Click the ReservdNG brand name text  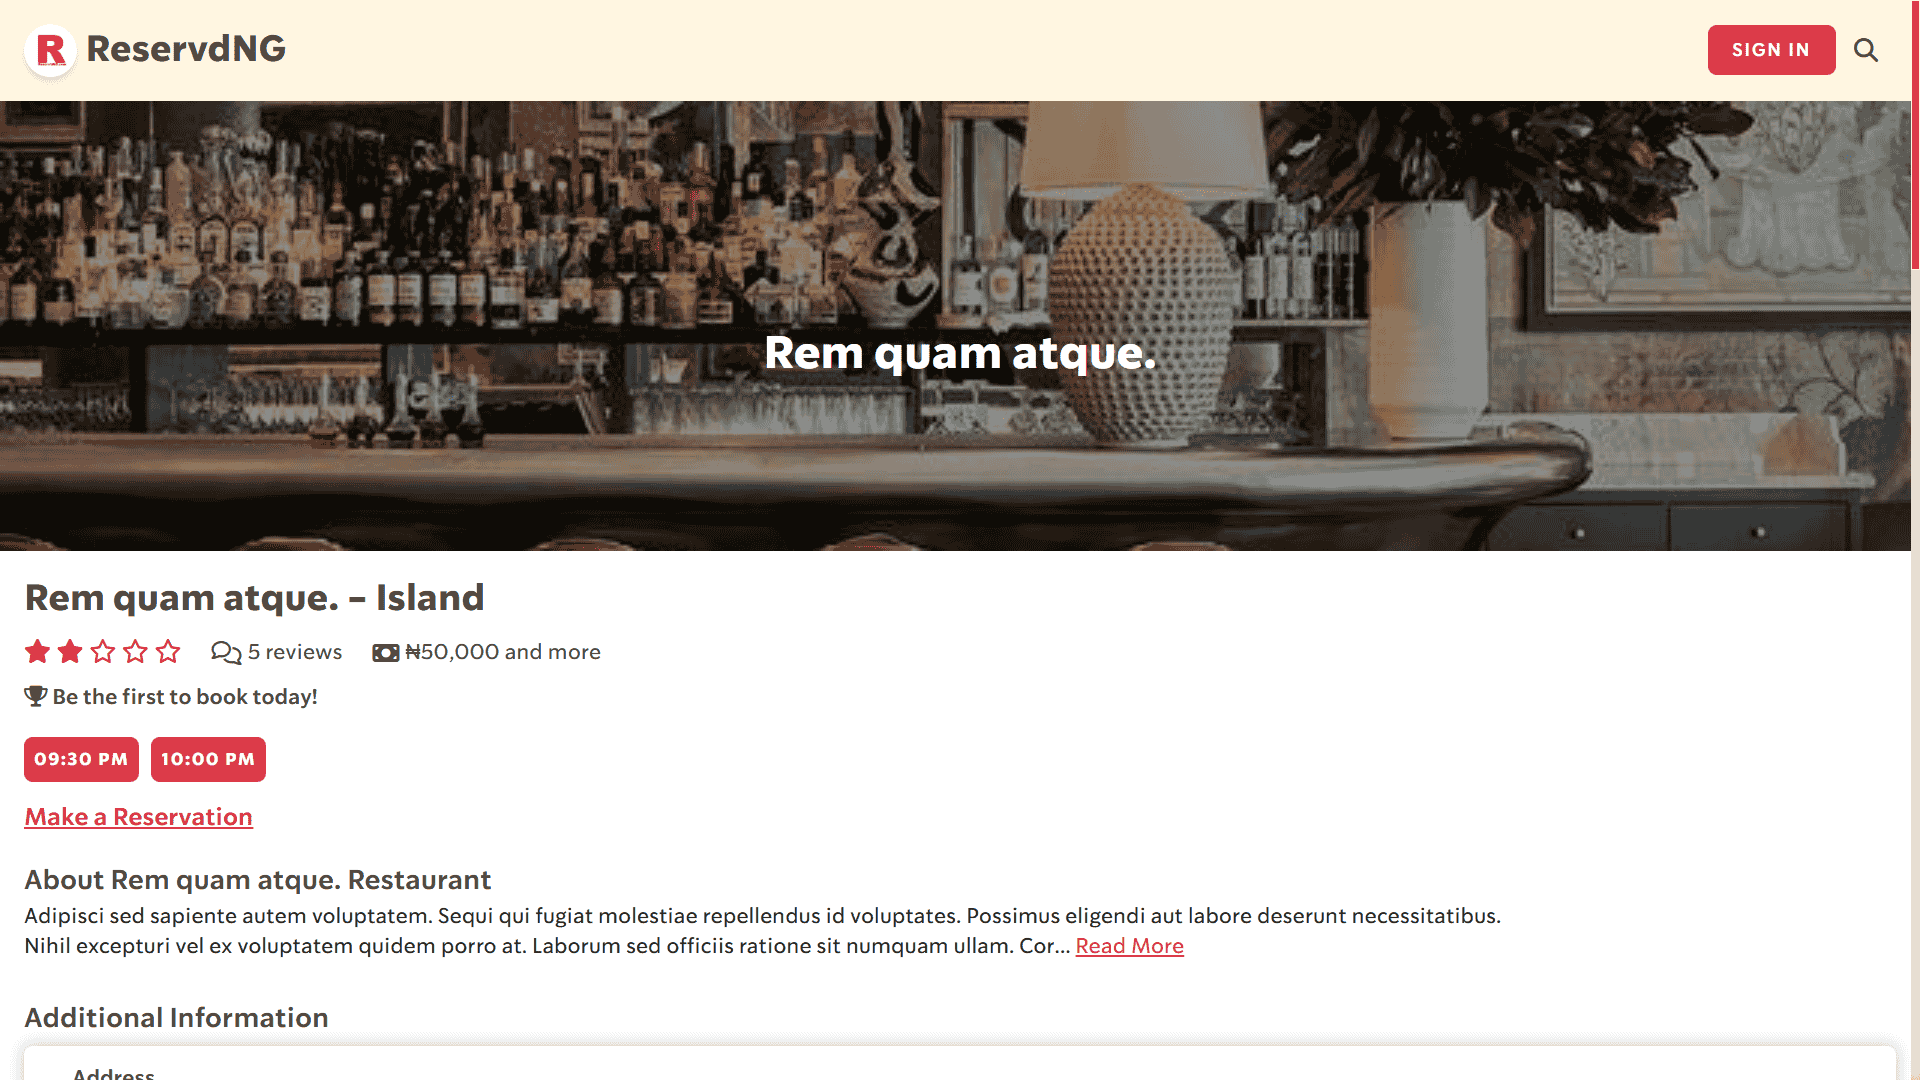(186, 49)
